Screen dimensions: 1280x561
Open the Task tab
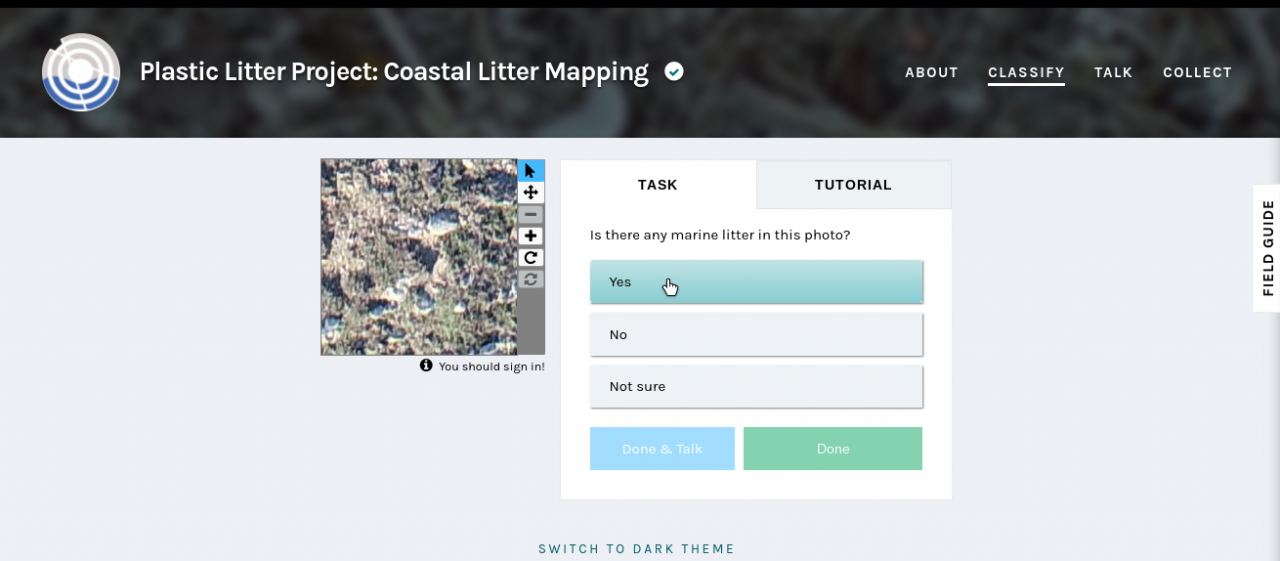click(x=658, y=185)
